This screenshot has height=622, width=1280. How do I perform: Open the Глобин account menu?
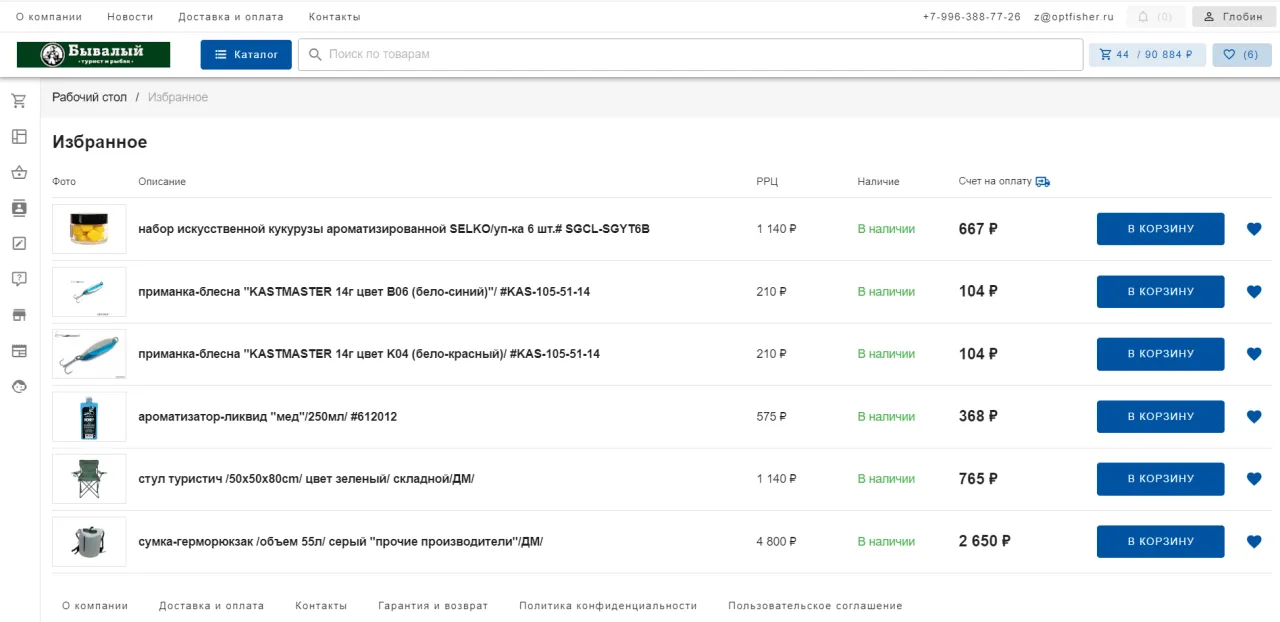tap(1232, 16)
